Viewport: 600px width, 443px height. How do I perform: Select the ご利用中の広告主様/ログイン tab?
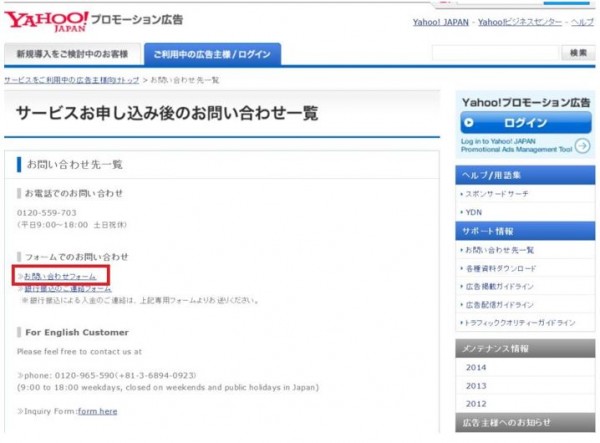tap(212, 54)
